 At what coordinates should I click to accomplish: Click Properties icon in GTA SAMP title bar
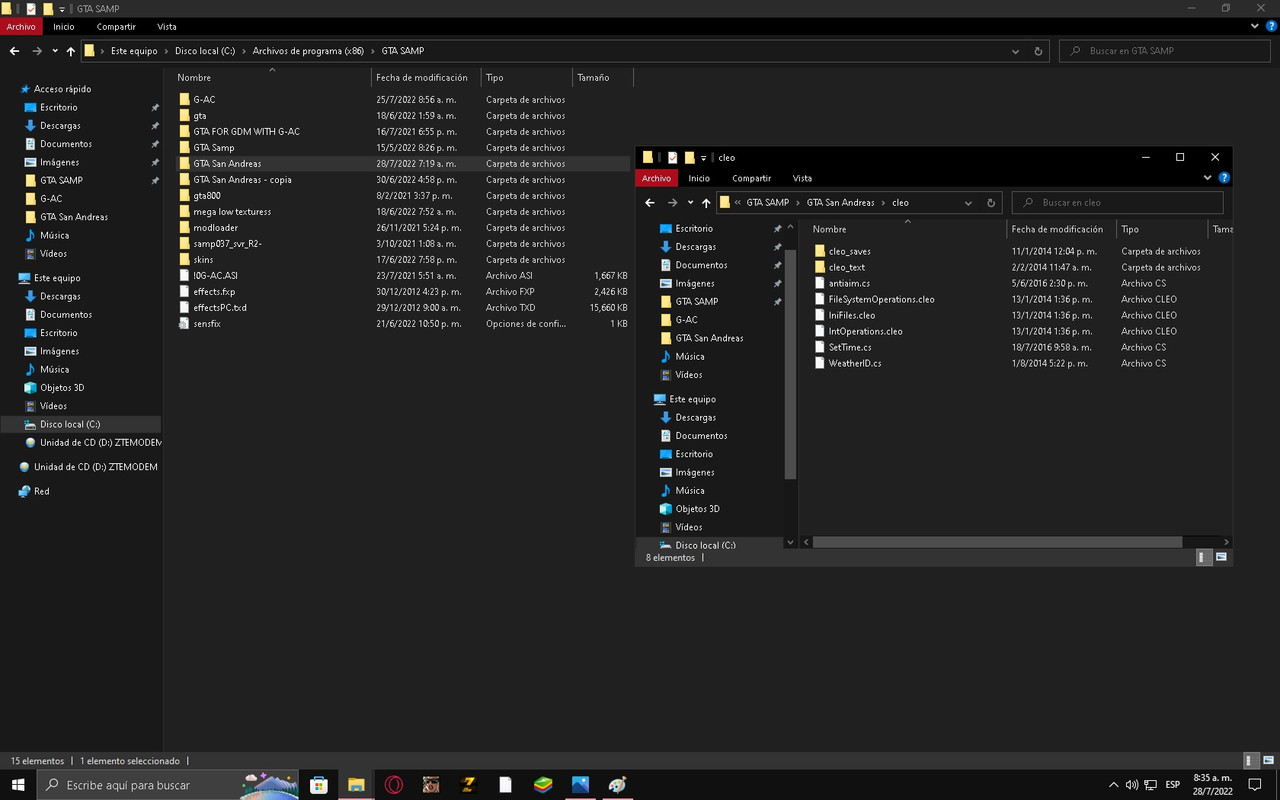31,9
